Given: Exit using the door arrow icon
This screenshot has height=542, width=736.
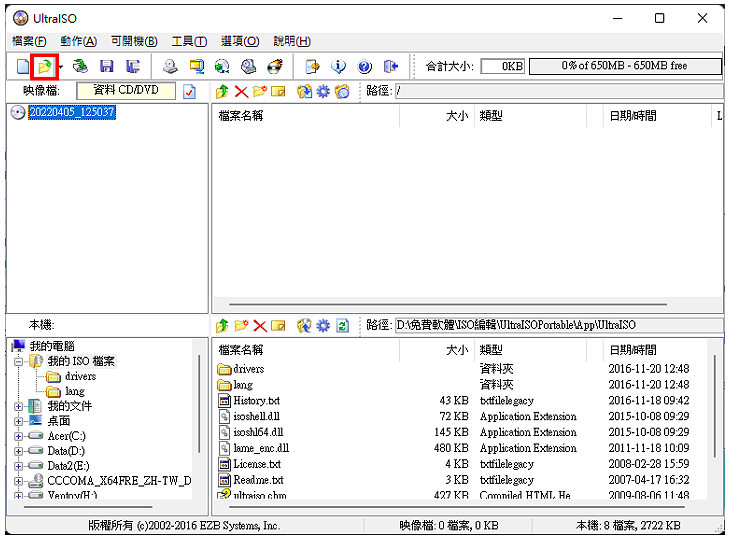Looking at the screenshot, I should click(x=391, y=67).
